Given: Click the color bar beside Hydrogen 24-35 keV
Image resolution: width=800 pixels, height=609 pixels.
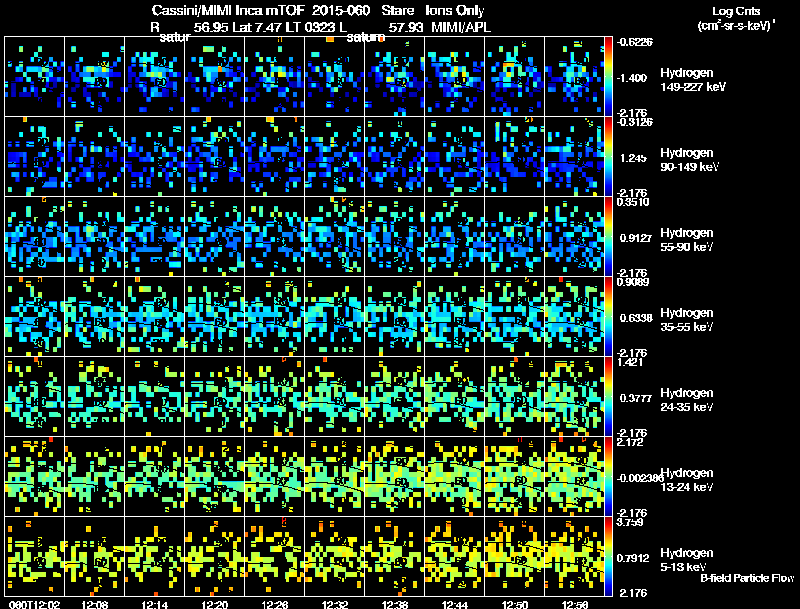Looking at the screenshot, I should (x=608, y=397).
